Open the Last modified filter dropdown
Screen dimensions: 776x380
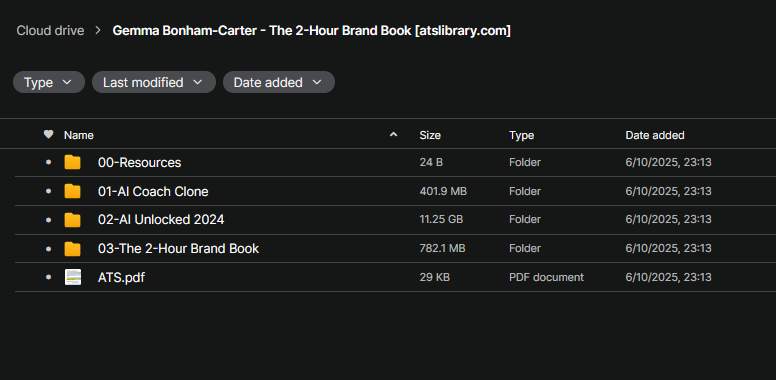tap(153, 82)
